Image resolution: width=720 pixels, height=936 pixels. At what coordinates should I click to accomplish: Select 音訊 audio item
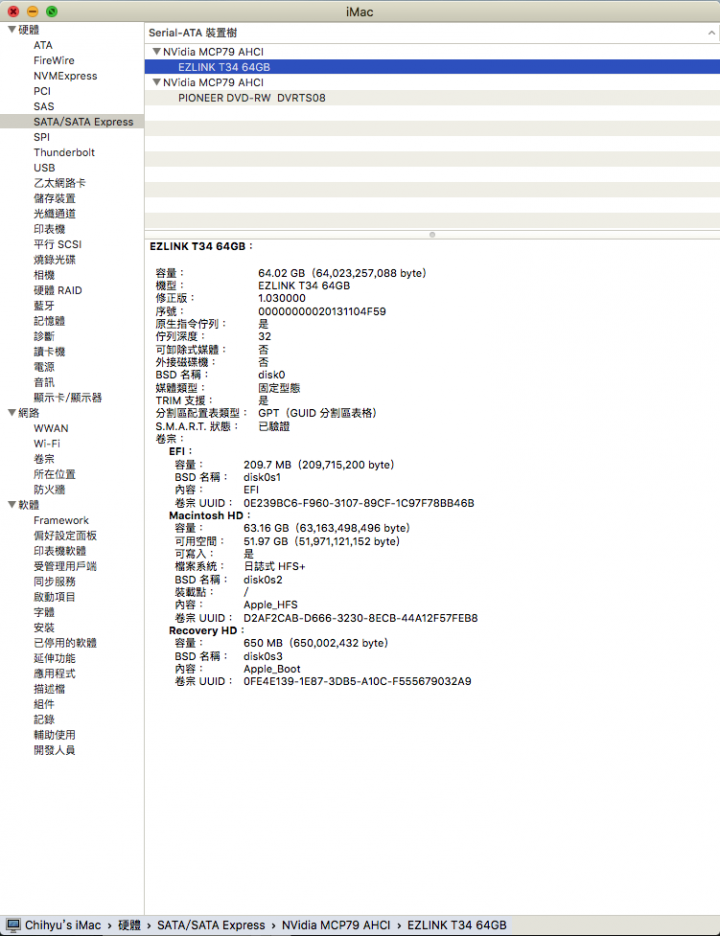pyautogui.click(x=44, y=382)
